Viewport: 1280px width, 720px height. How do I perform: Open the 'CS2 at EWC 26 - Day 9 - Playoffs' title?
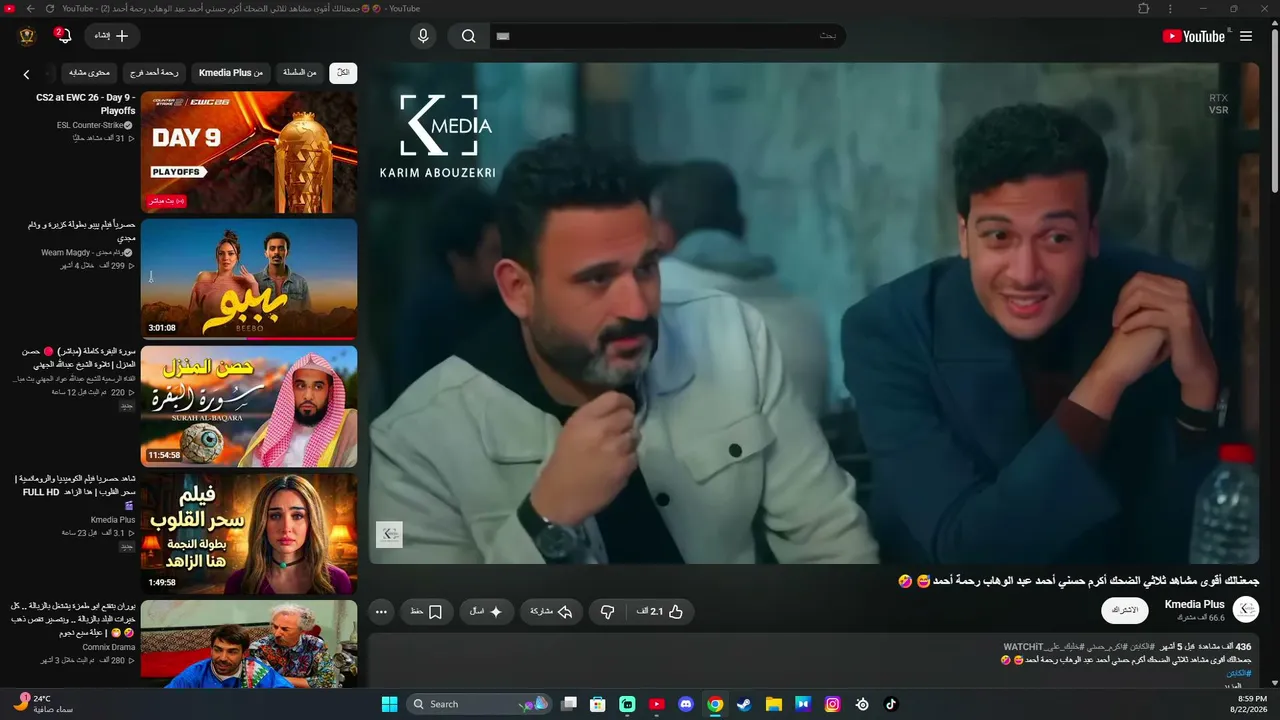point(85,104)
